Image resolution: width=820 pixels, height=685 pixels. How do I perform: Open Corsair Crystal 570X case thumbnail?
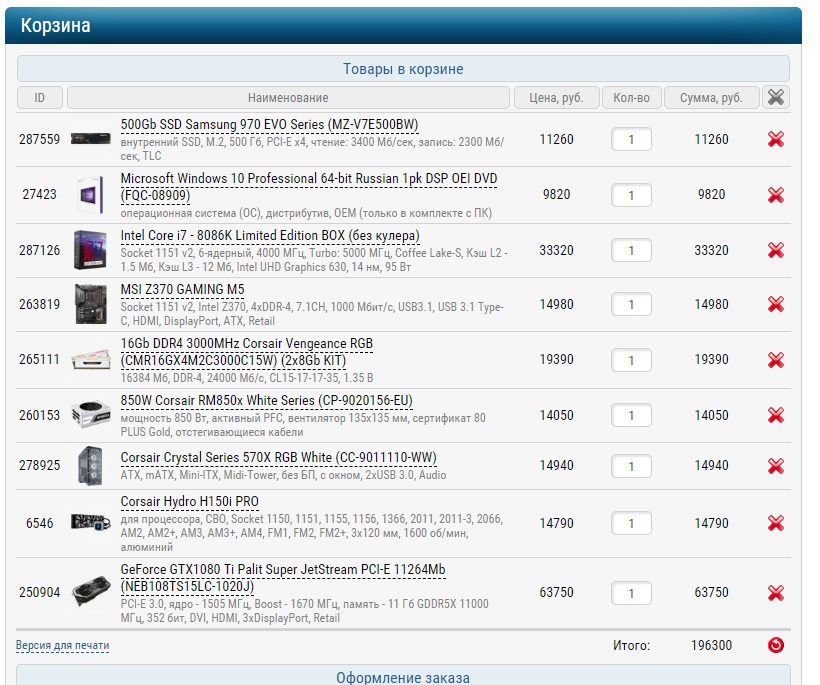(90, 465)
